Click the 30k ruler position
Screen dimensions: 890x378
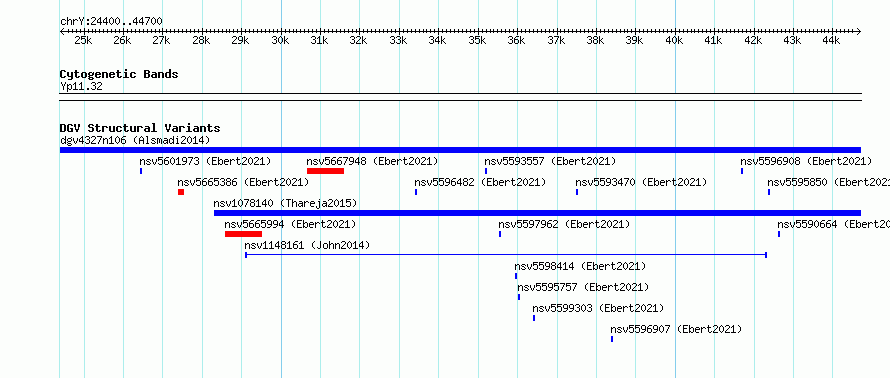tap(280, 41)
